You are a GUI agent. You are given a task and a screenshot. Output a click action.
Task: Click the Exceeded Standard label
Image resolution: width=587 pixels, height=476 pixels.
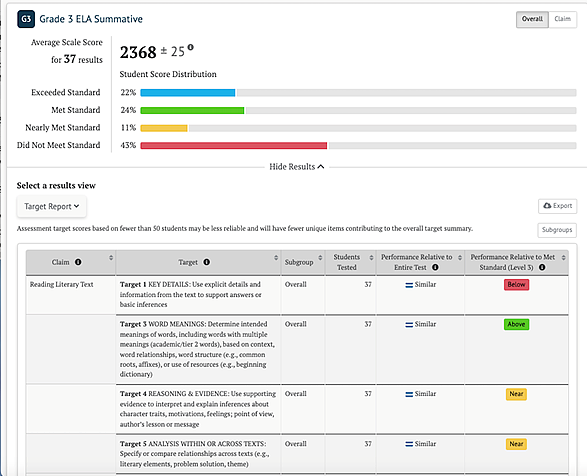66,93
